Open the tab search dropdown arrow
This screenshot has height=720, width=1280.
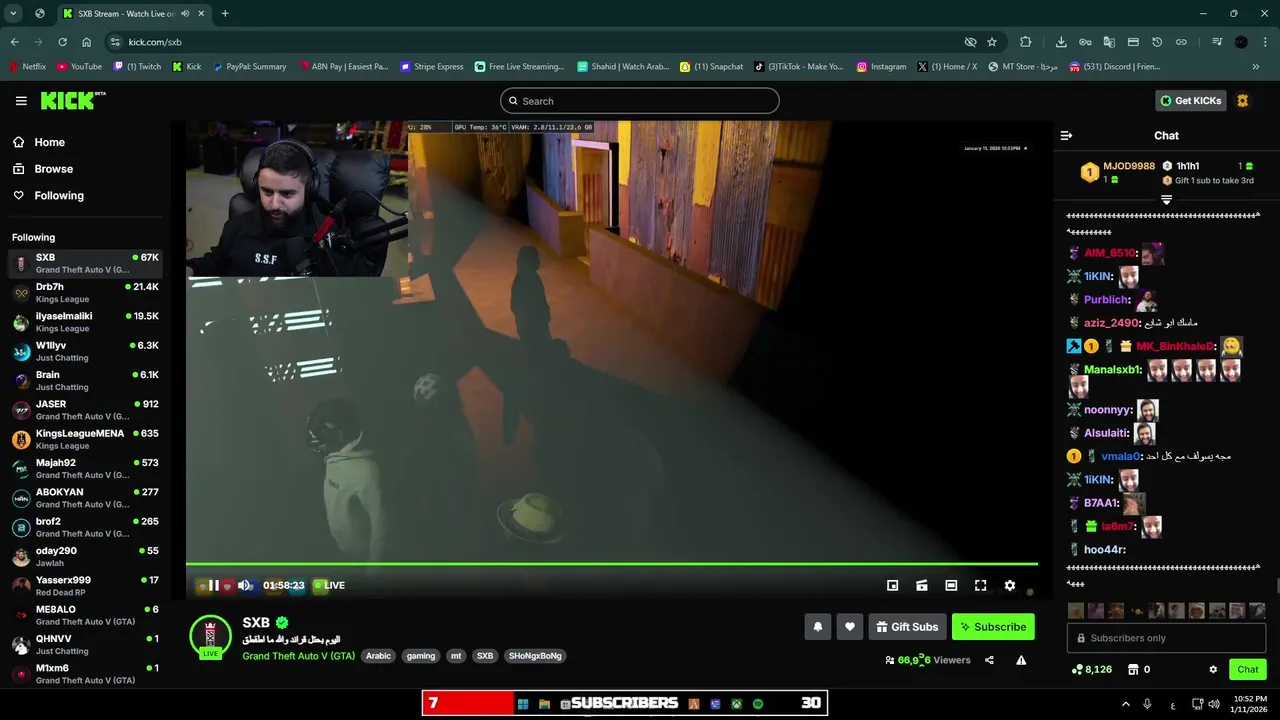click(13, 13)
